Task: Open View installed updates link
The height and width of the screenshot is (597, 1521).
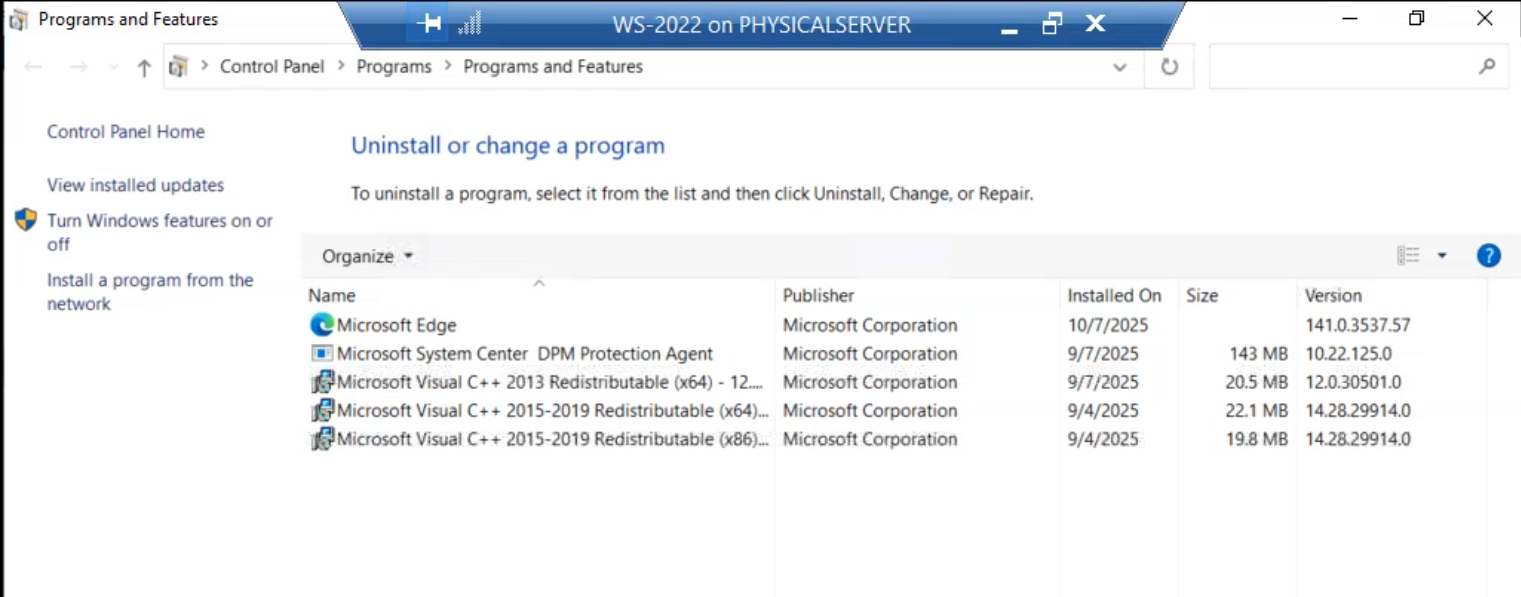Action: pos(135,185)
